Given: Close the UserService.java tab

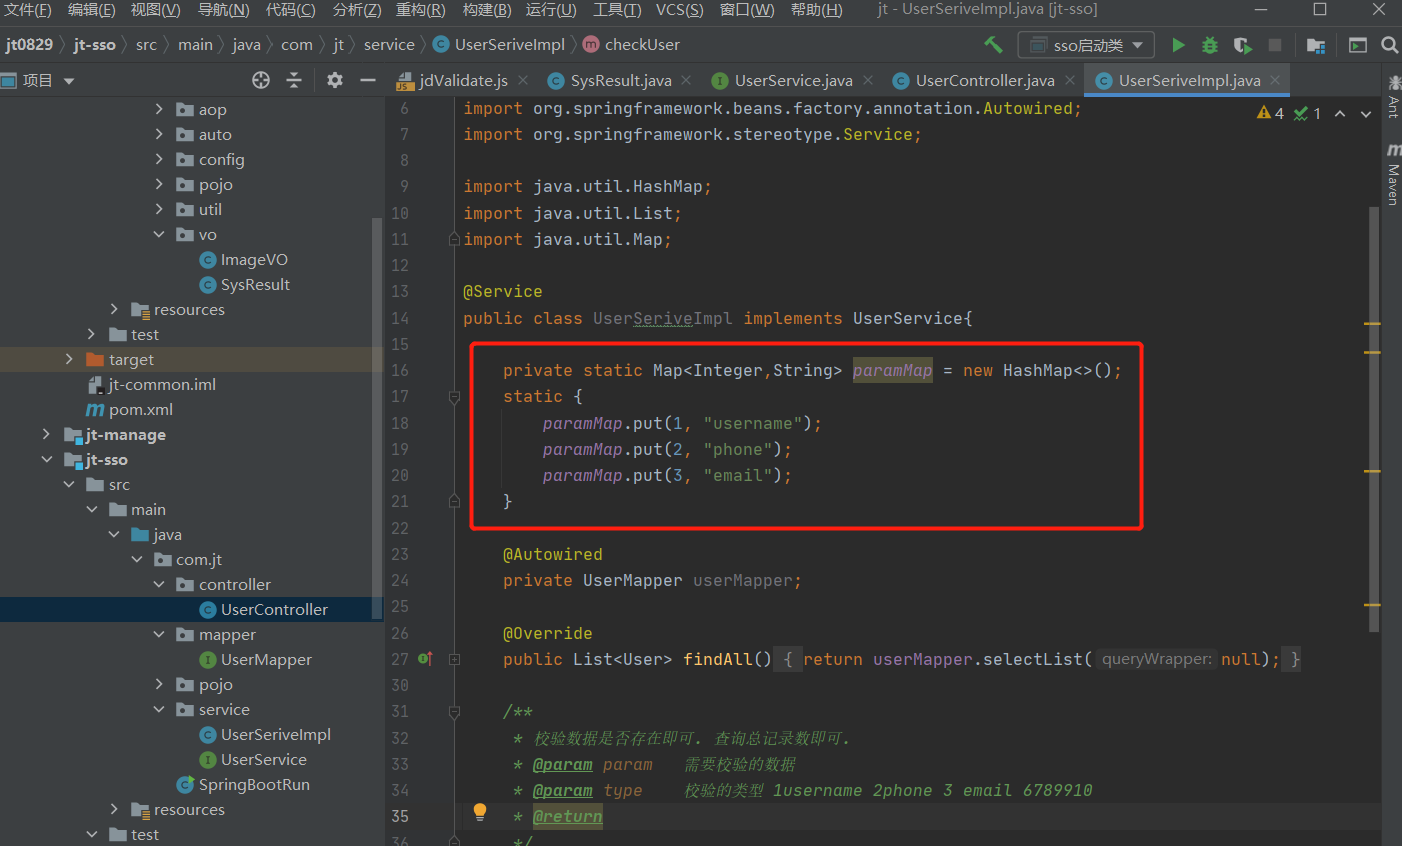Looking at the screenshot, I should 868,80.
